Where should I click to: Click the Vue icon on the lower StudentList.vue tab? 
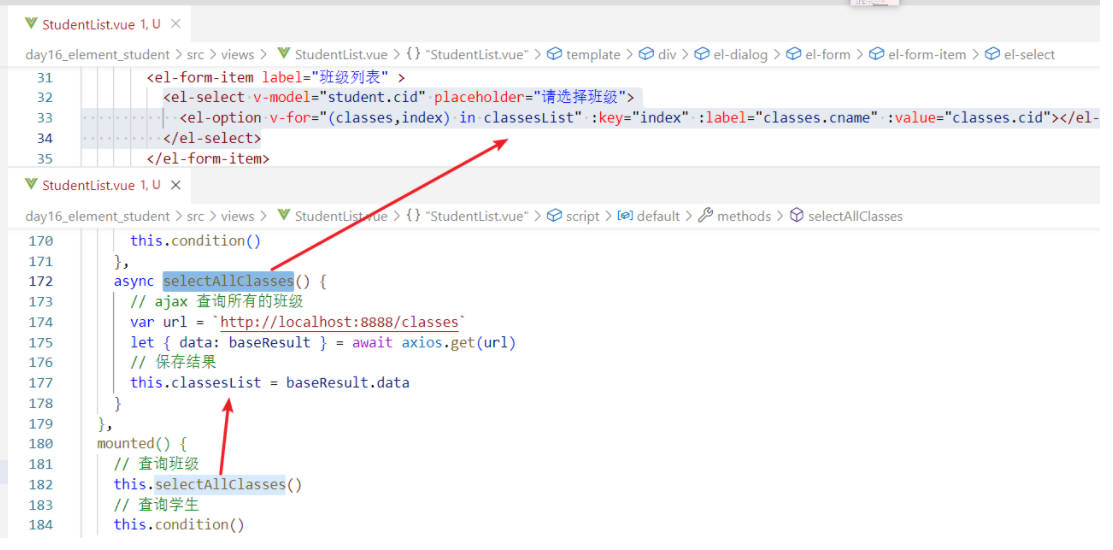point(31,185)
